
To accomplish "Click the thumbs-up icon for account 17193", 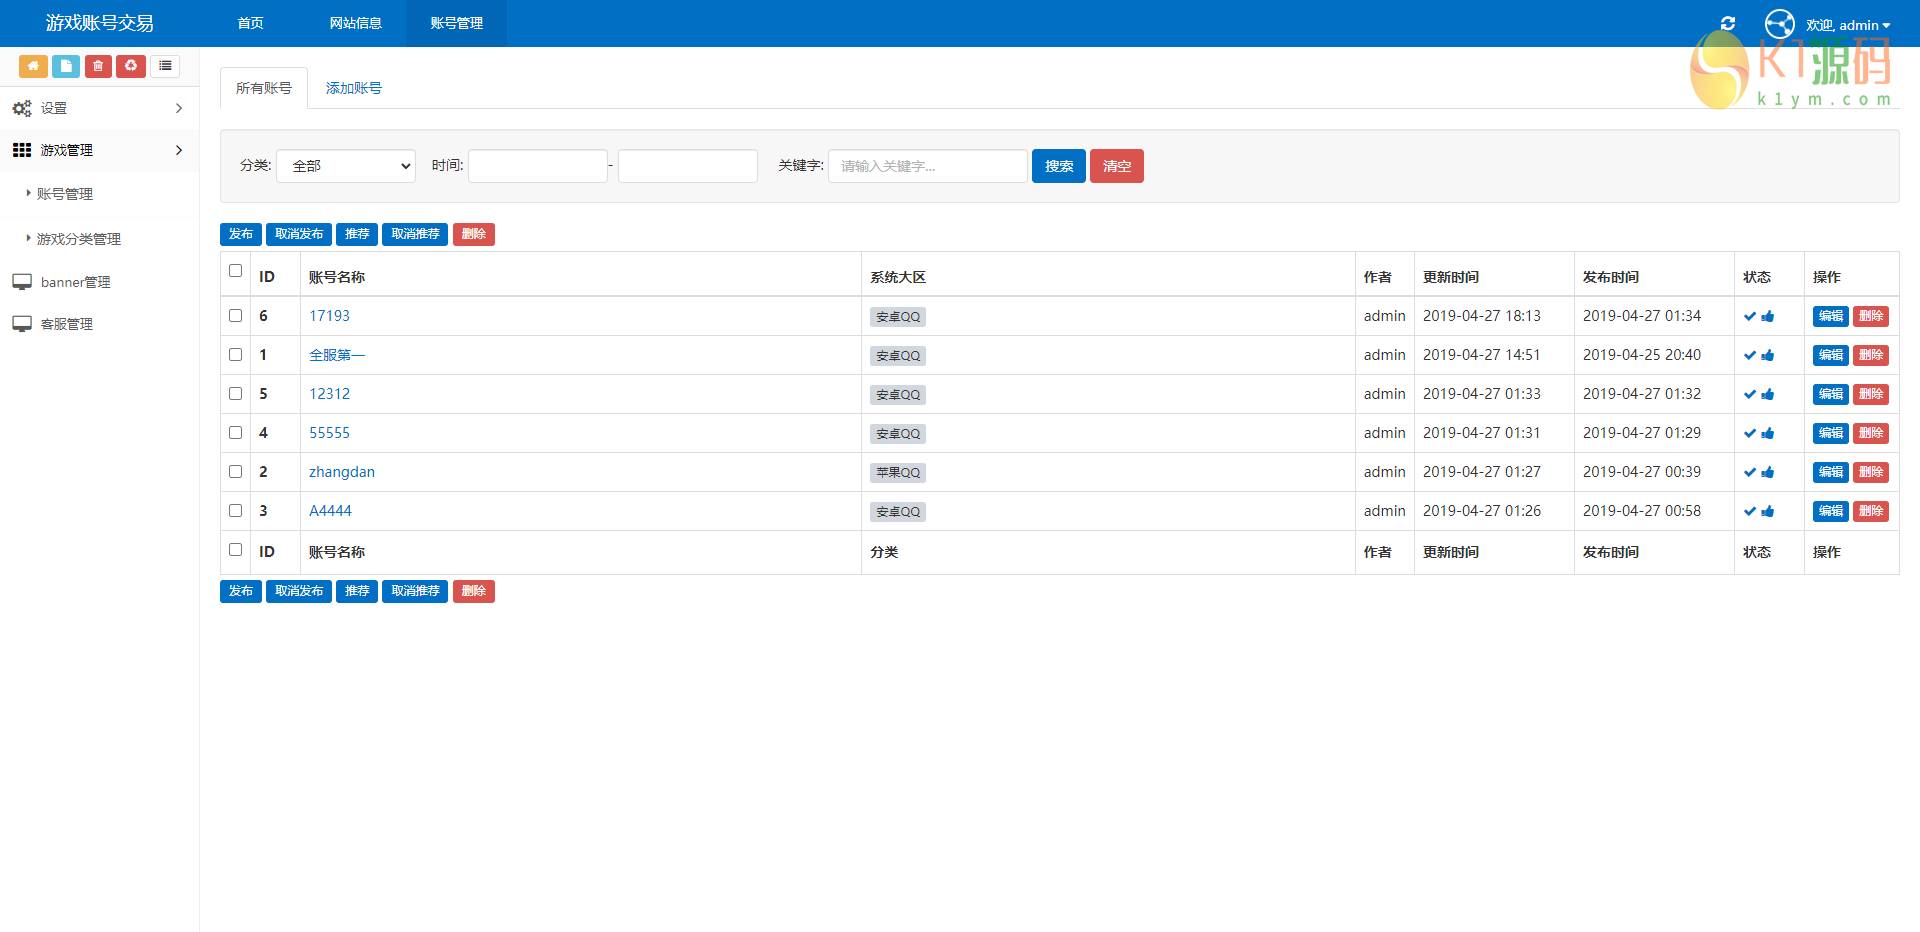I will click(1768, 317).
